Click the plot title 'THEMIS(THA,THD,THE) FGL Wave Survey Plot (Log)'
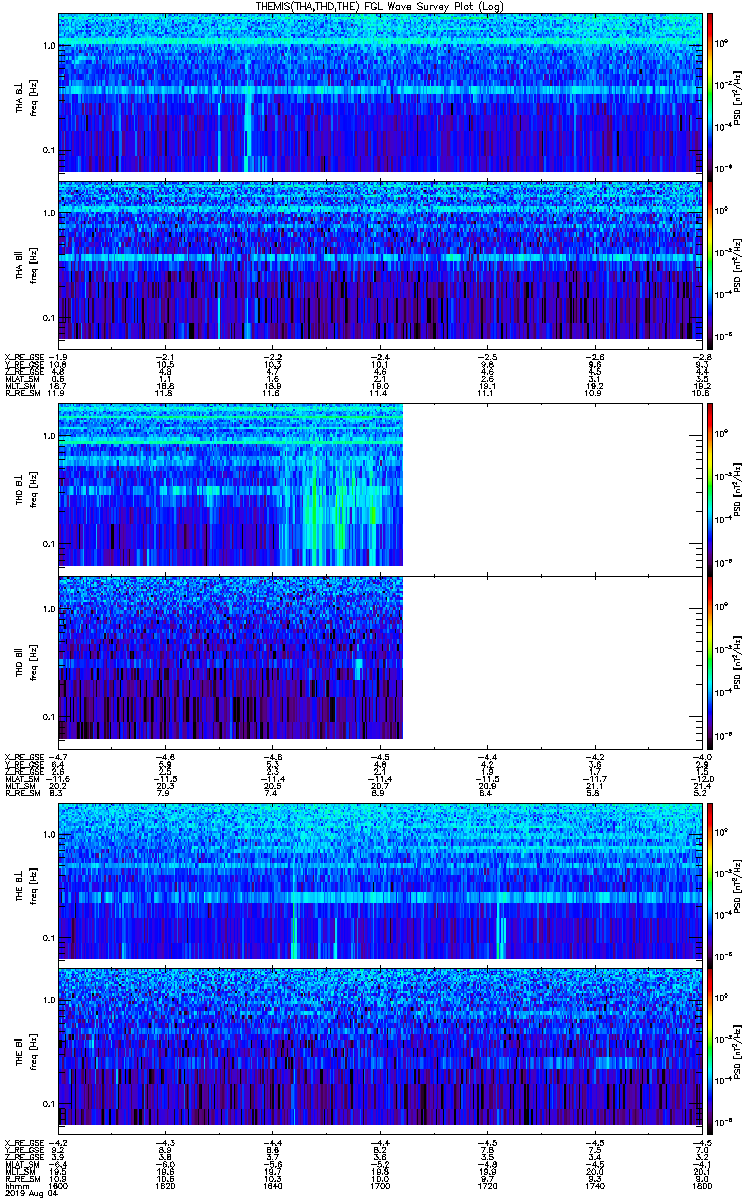 [x=381, y=6]
